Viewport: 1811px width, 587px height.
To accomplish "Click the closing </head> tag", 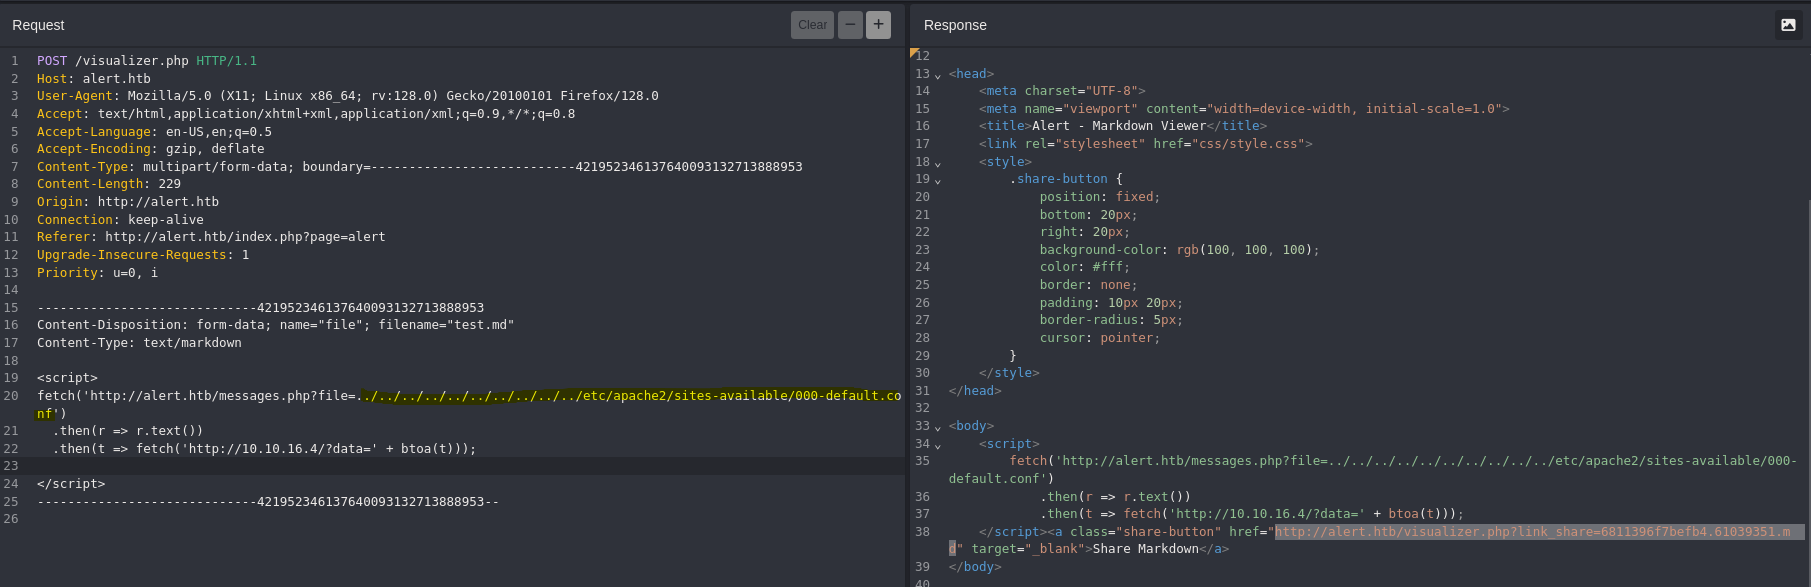I will pos(975,391).
